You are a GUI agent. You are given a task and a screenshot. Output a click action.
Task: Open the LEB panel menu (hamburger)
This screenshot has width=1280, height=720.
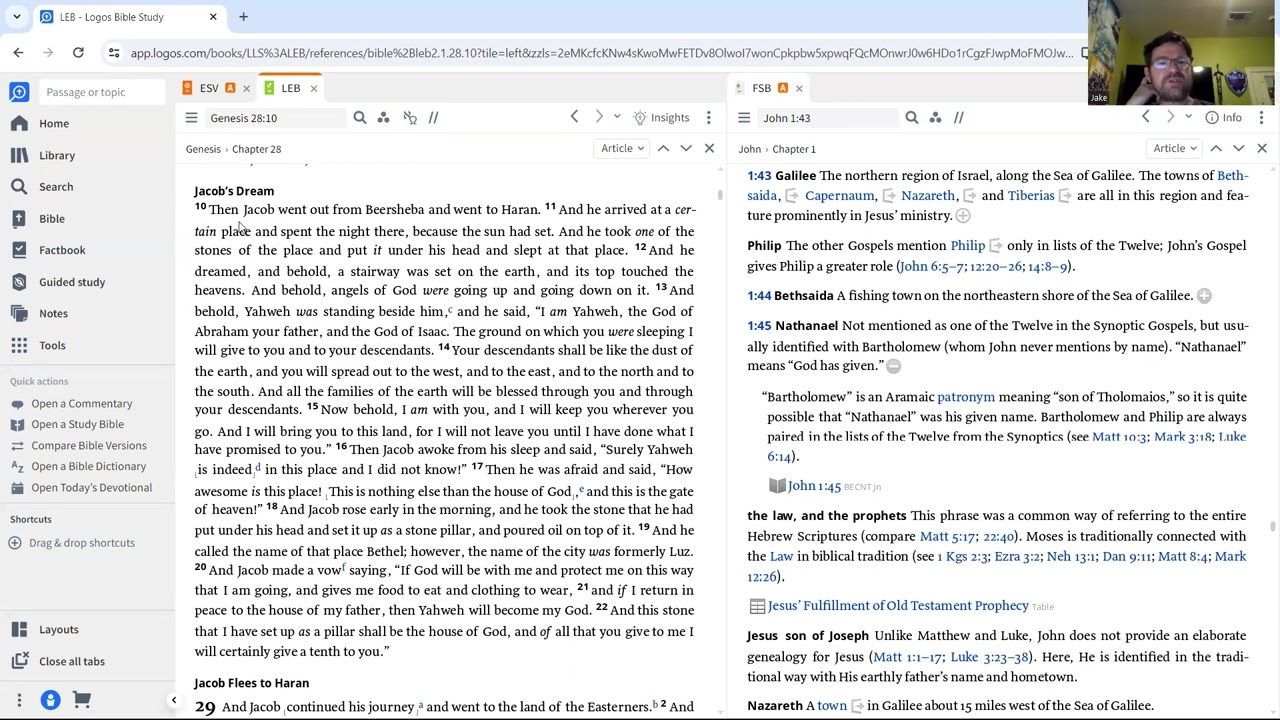click(x=191, y=118)
